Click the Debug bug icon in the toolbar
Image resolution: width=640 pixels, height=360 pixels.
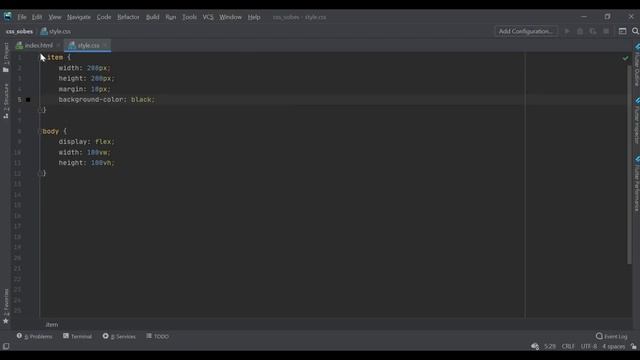(580, 31)
